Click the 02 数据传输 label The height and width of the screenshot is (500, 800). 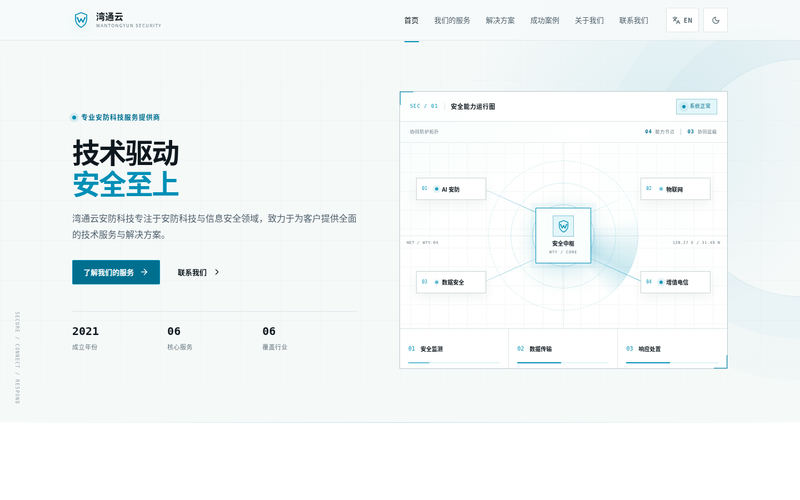[535, 349]
